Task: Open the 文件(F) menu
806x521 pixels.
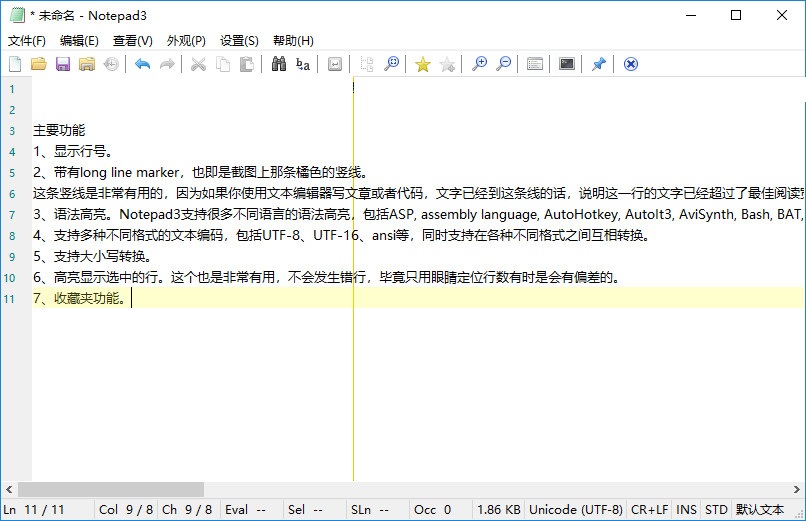Action: click(27, 41)
